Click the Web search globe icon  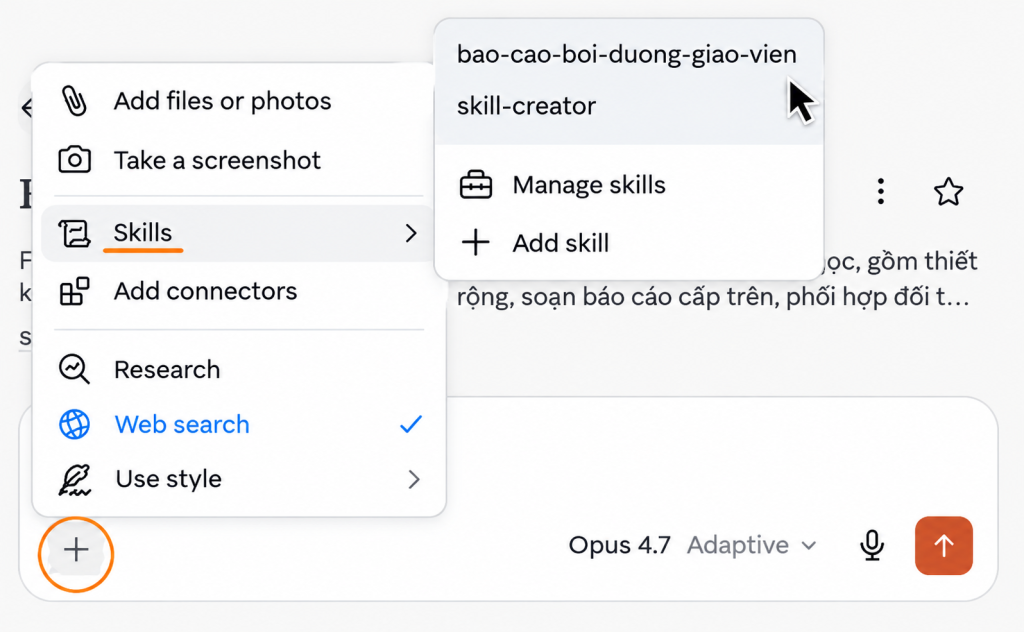pos(74,424)
